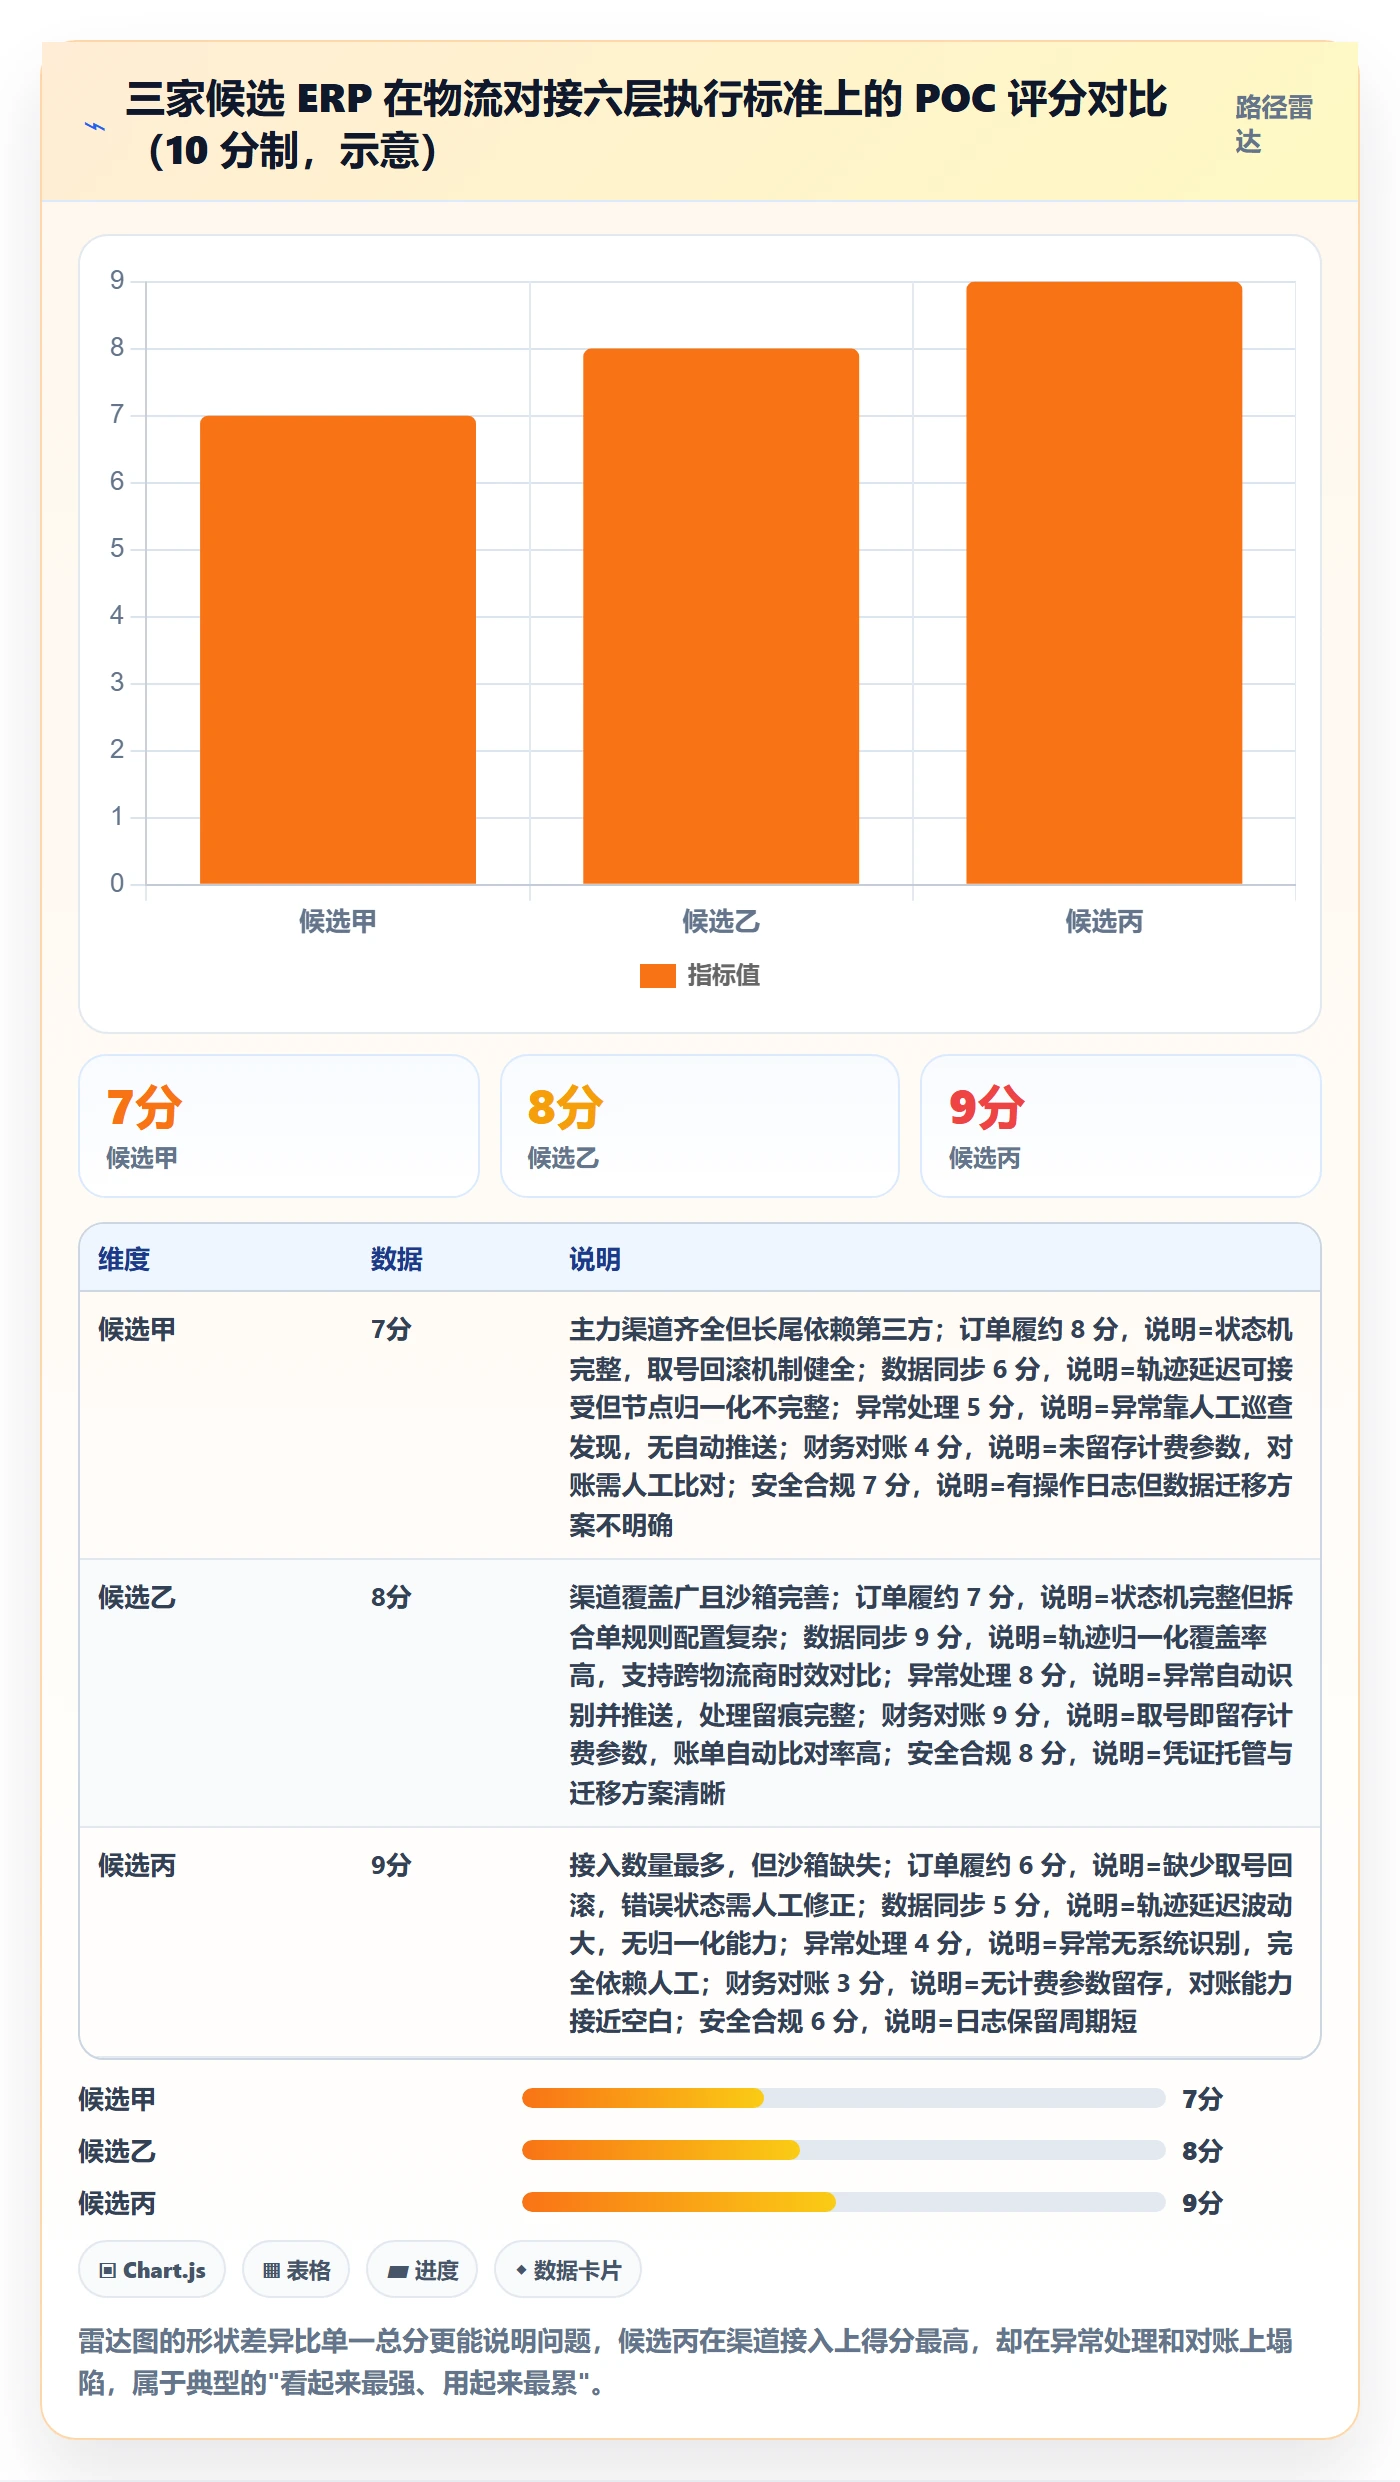Click the 候选乙 progress bar
This screenshot has width=1400, height=2482.
point(844,2150)
